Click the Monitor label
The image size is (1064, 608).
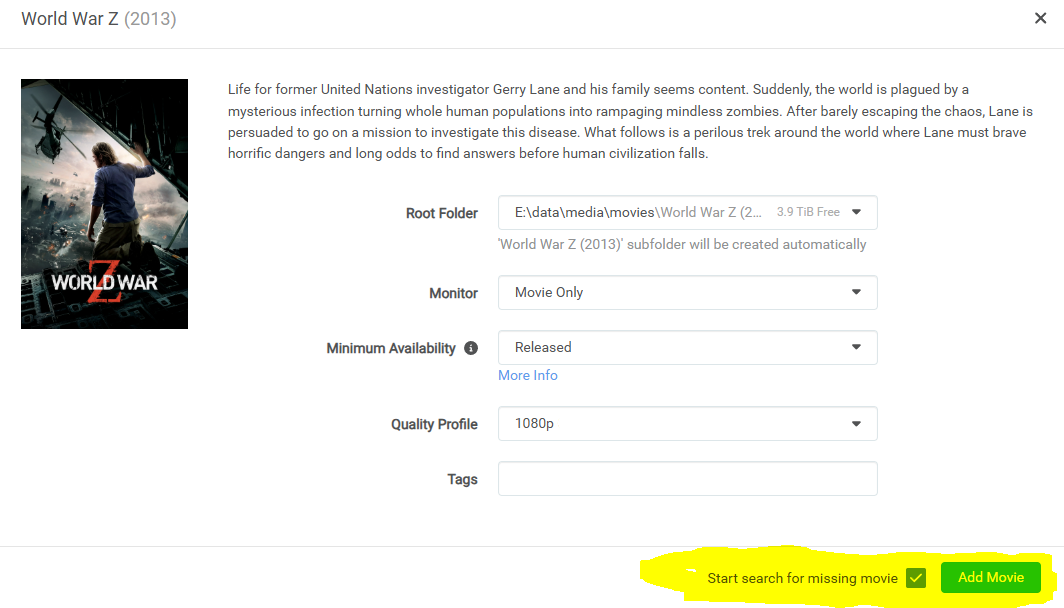point(453,293)
